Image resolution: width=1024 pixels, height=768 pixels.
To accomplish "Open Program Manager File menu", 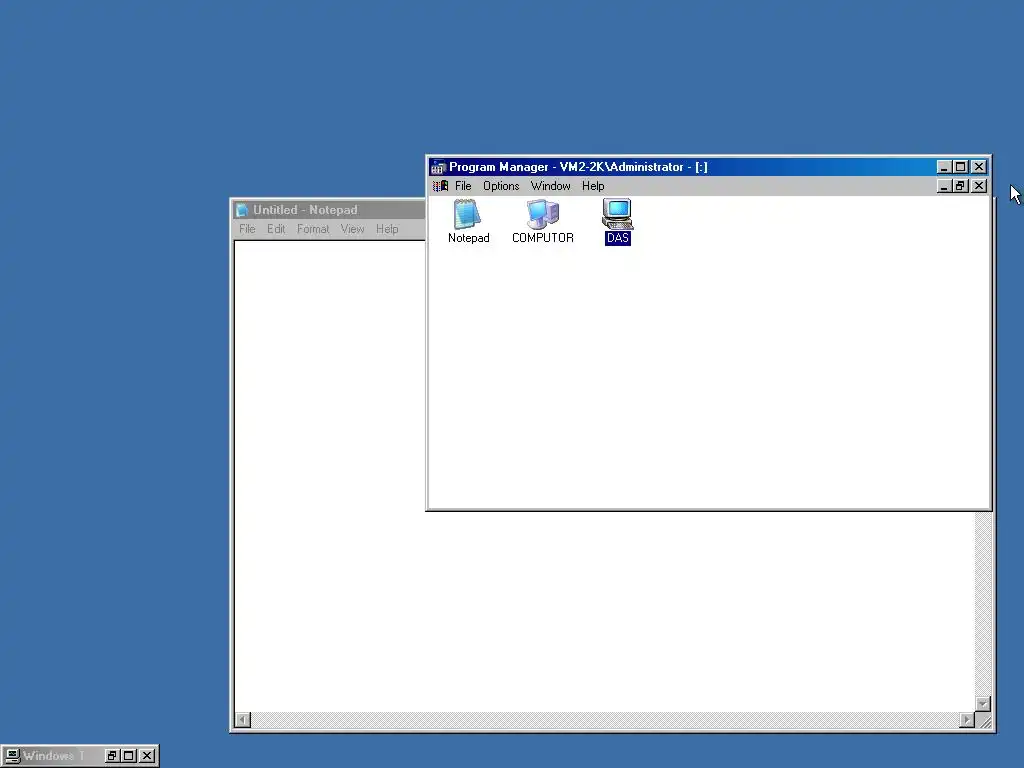I will 463,186.
